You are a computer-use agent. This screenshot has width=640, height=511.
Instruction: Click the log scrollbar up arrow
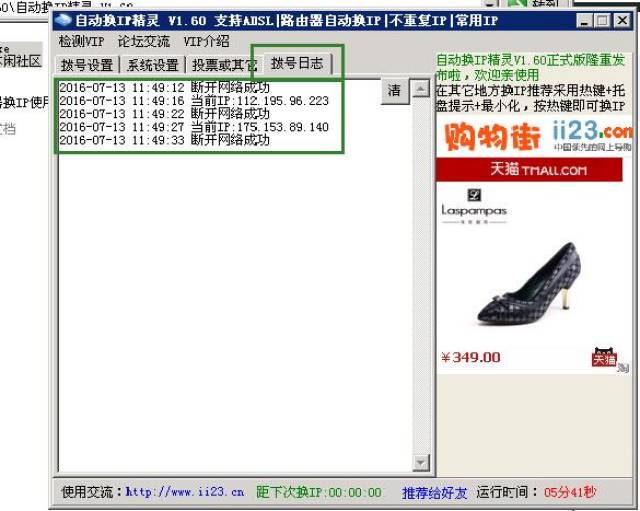point(420,89)
